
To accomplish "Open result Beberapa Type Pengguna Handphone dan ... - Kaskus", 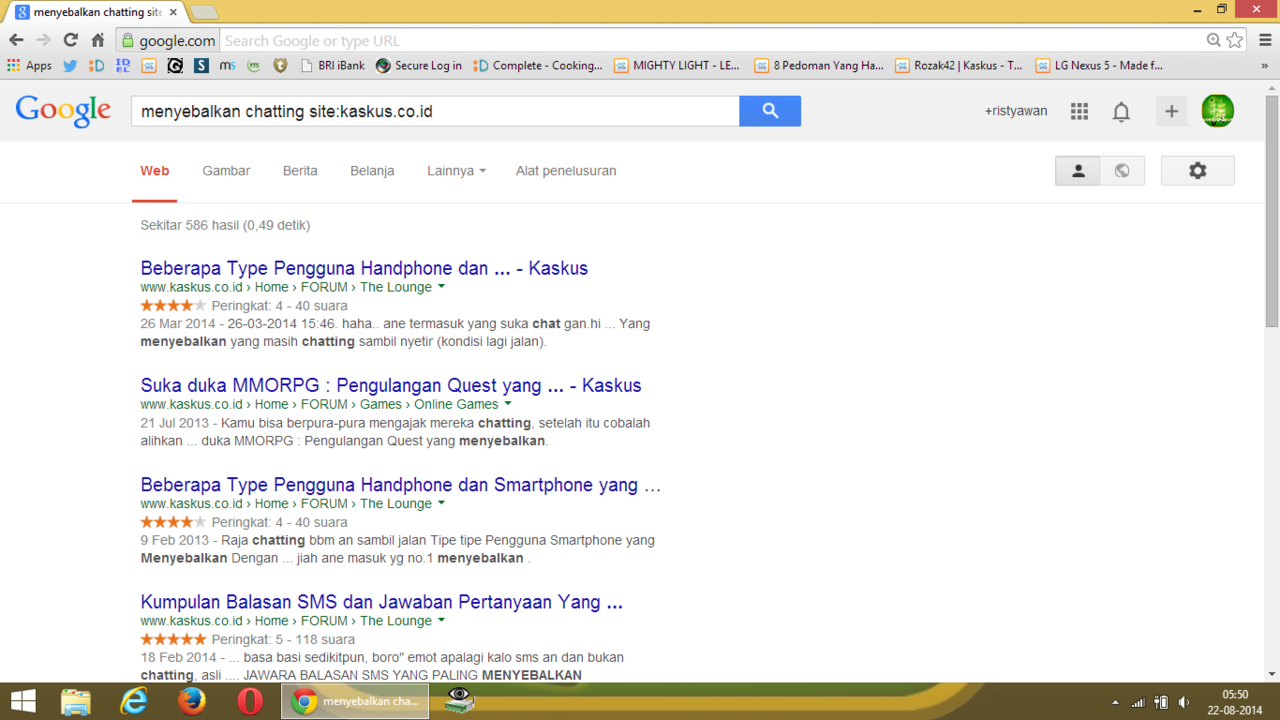I will click(x=364, y=268).
